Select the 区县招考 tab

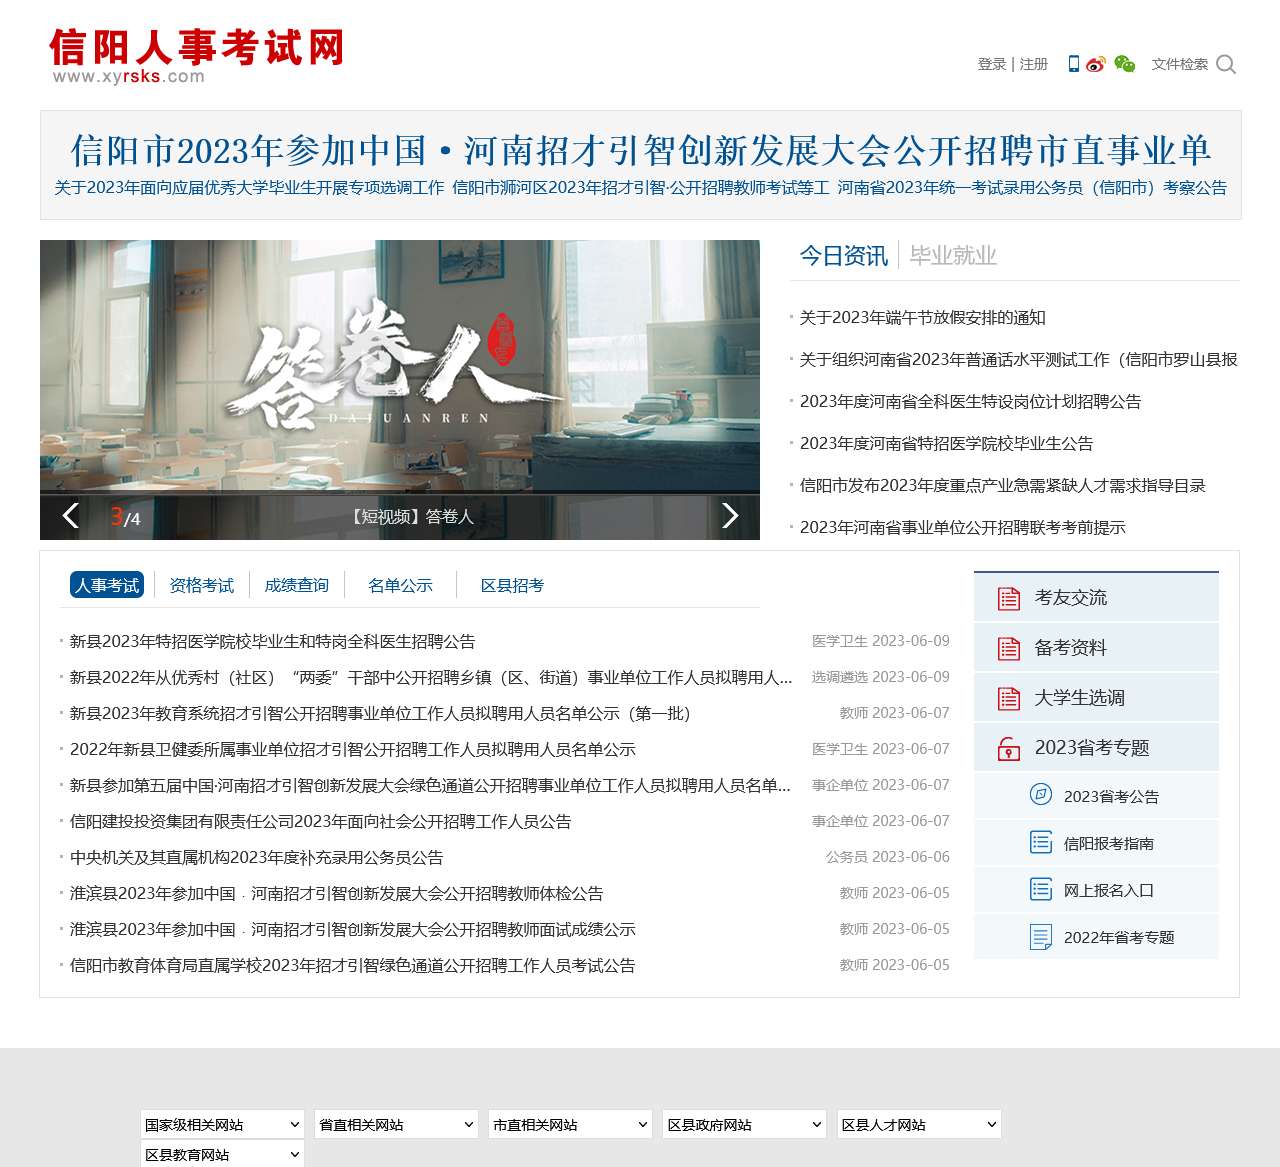(x=512, y=585)
